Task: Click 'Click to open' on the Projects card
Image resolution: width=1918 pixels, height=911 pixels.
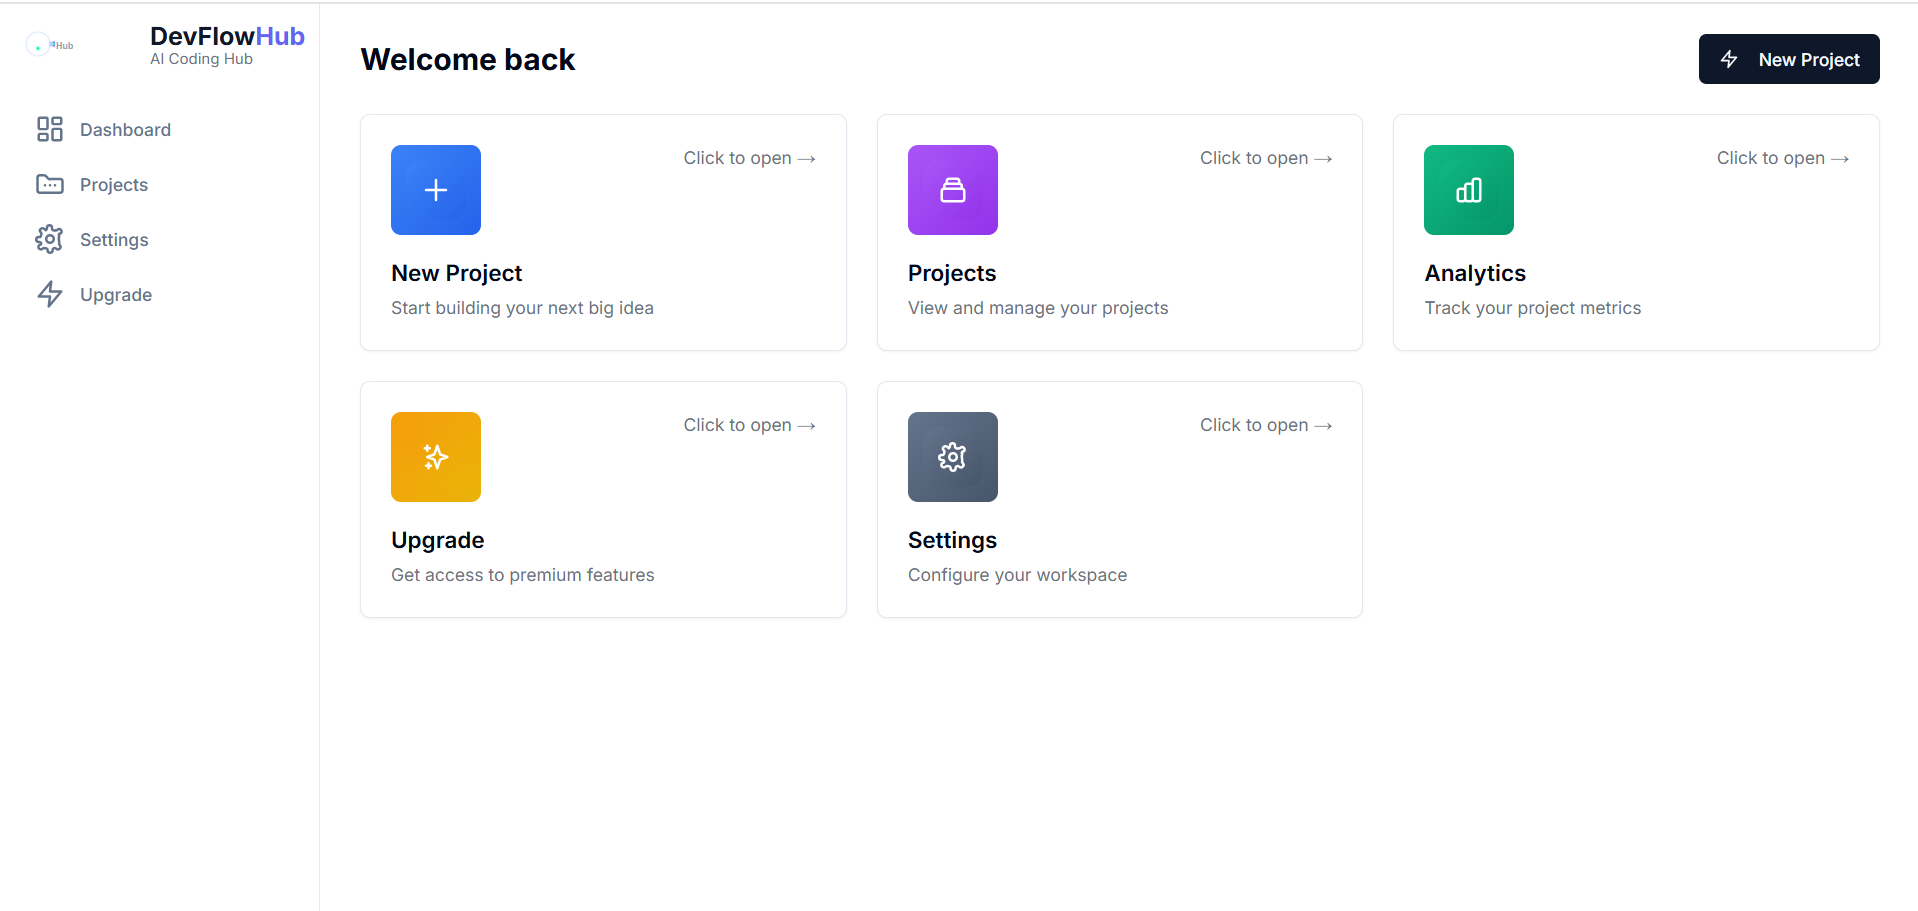Action: click(x=1265, y=158)
